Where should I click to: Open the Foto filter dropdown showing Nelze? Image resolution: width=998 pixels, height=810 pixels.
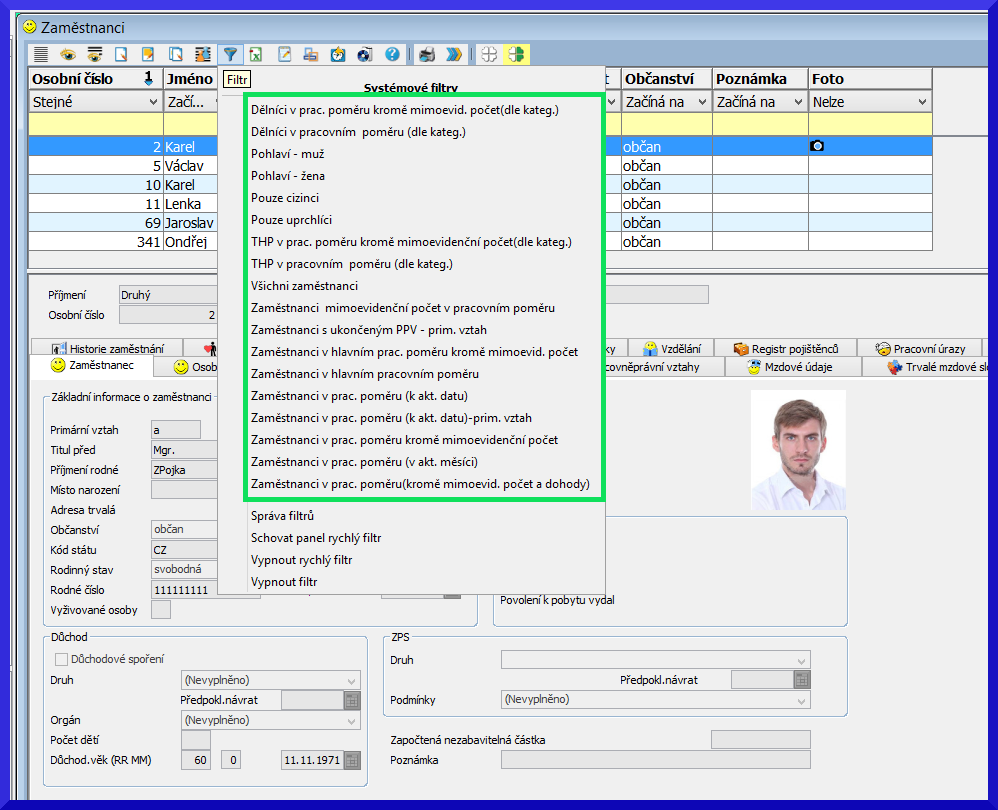point(921,102)
